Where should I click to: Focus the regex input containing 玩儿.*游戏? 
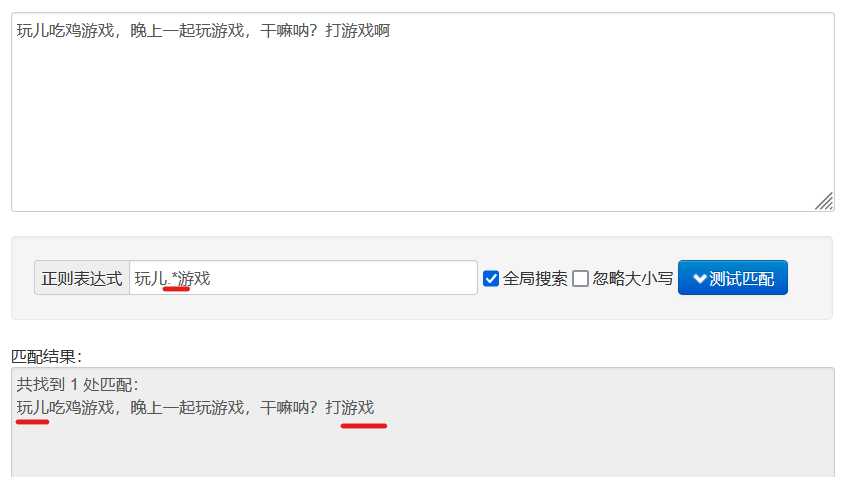(303, 278)
